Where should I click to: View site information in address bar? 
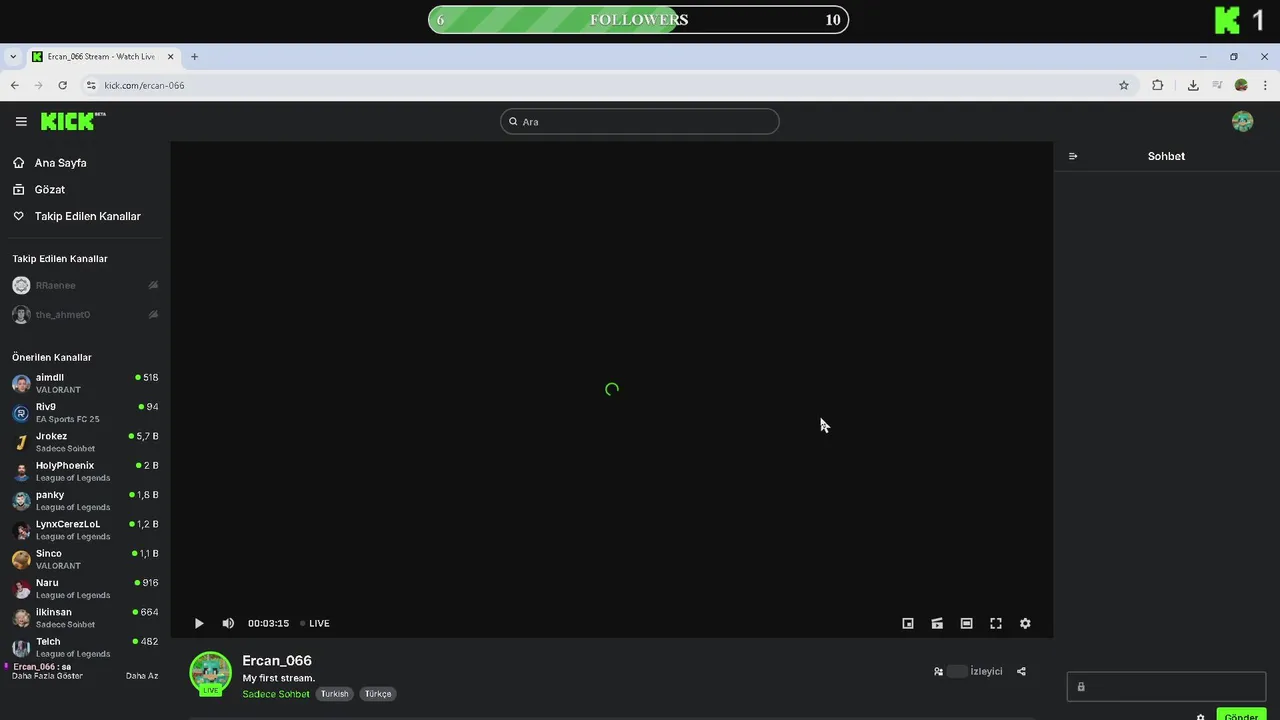91,86
